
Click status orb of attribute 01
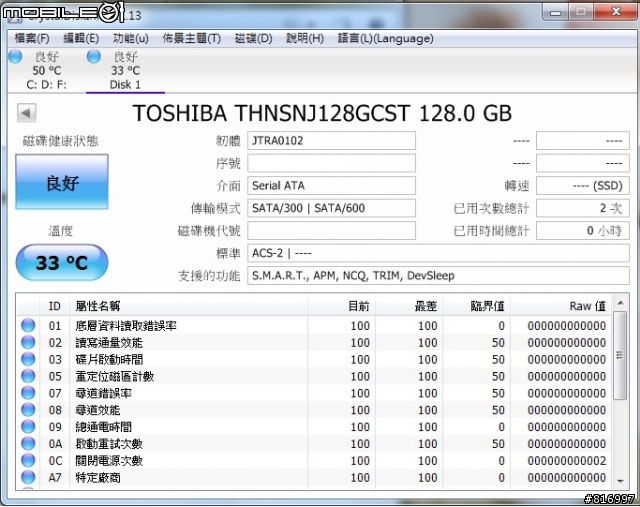pos(28,325)
